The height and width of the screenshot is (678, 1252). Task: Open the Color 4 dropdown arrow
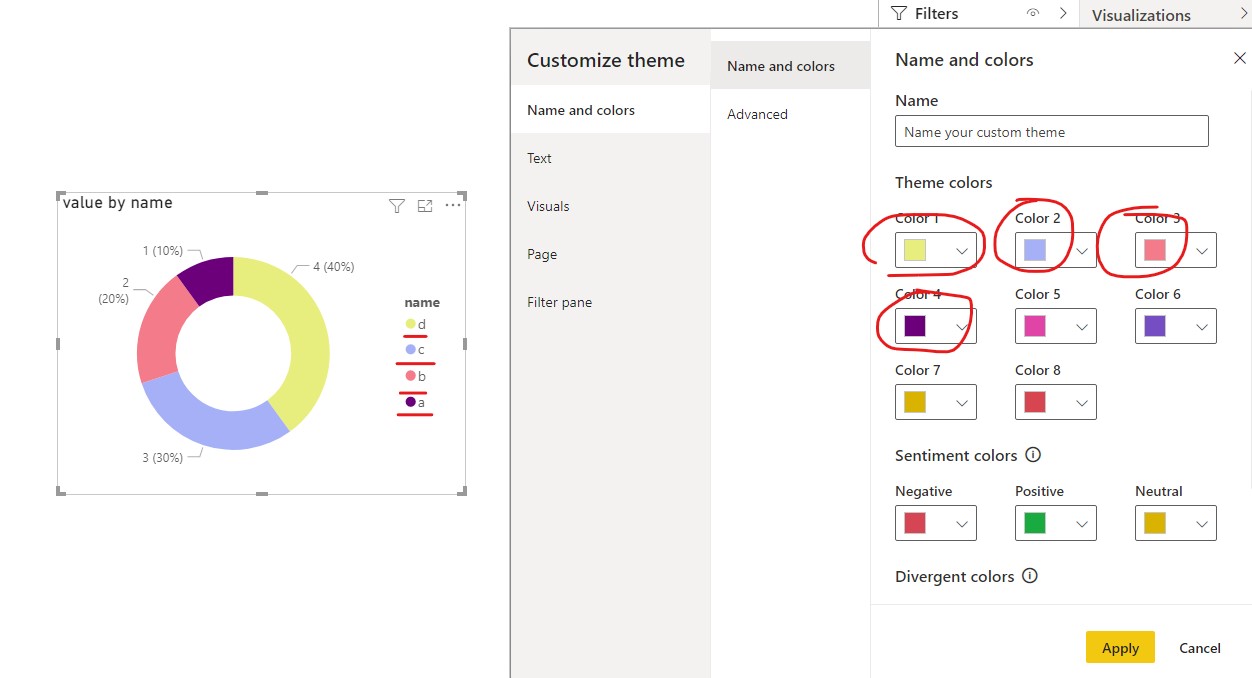tap(962, 327)
